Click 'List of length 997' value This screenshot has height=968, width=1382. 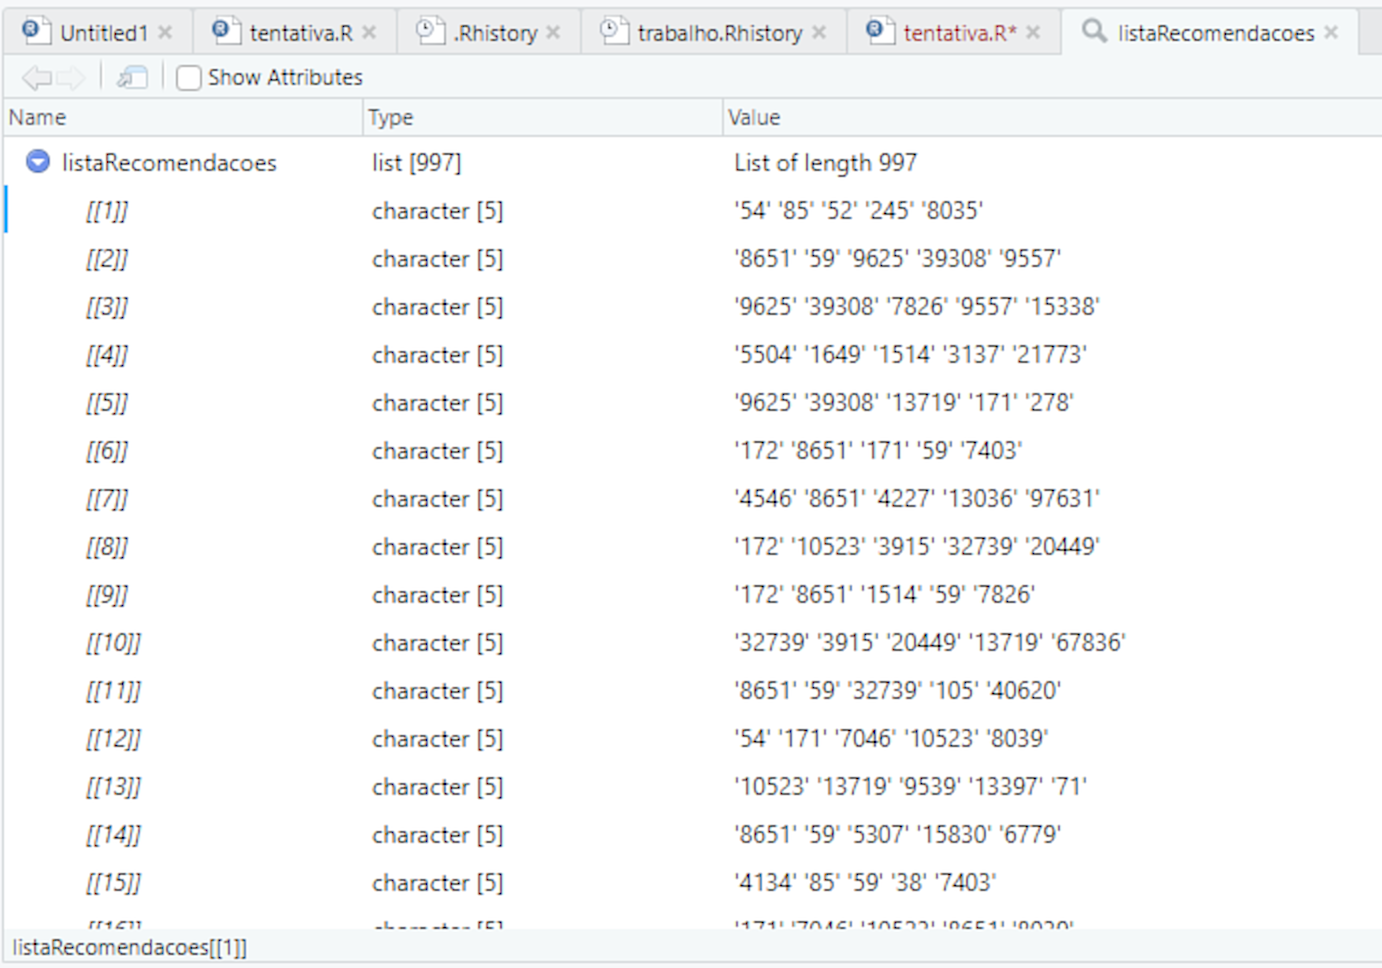pyautogui.click(x=825, y=162)
